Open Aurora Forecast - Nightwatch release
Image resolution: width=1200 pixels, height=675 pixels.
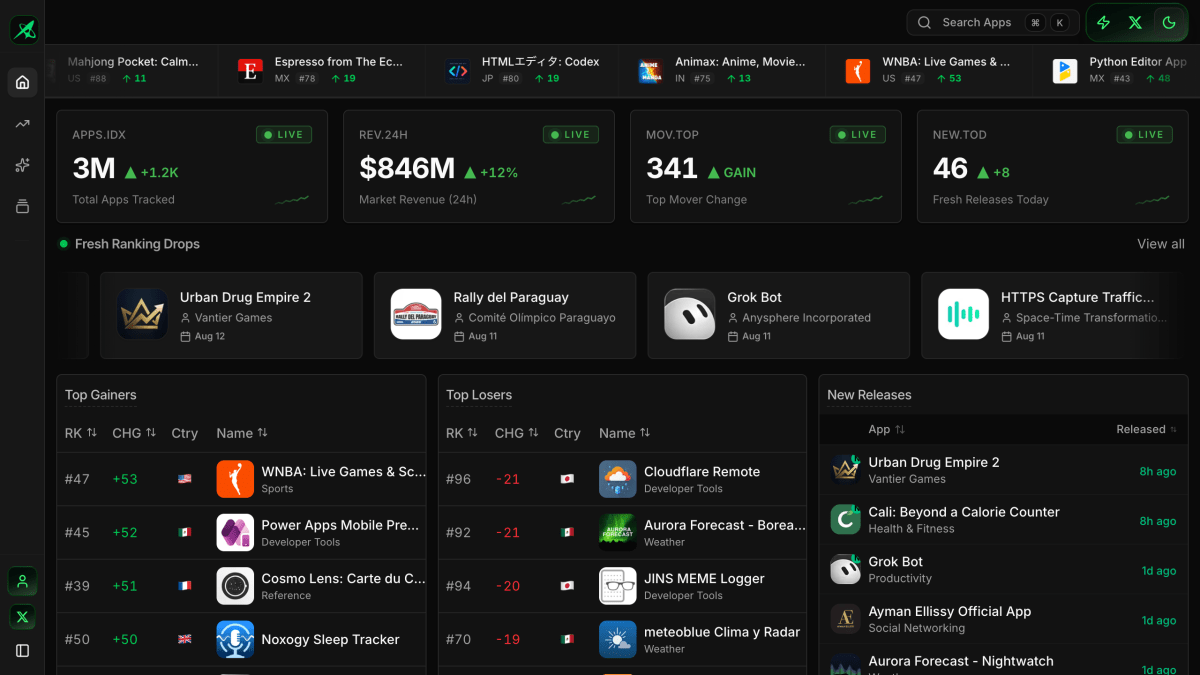pyautogui.click(x=961, y=661)
